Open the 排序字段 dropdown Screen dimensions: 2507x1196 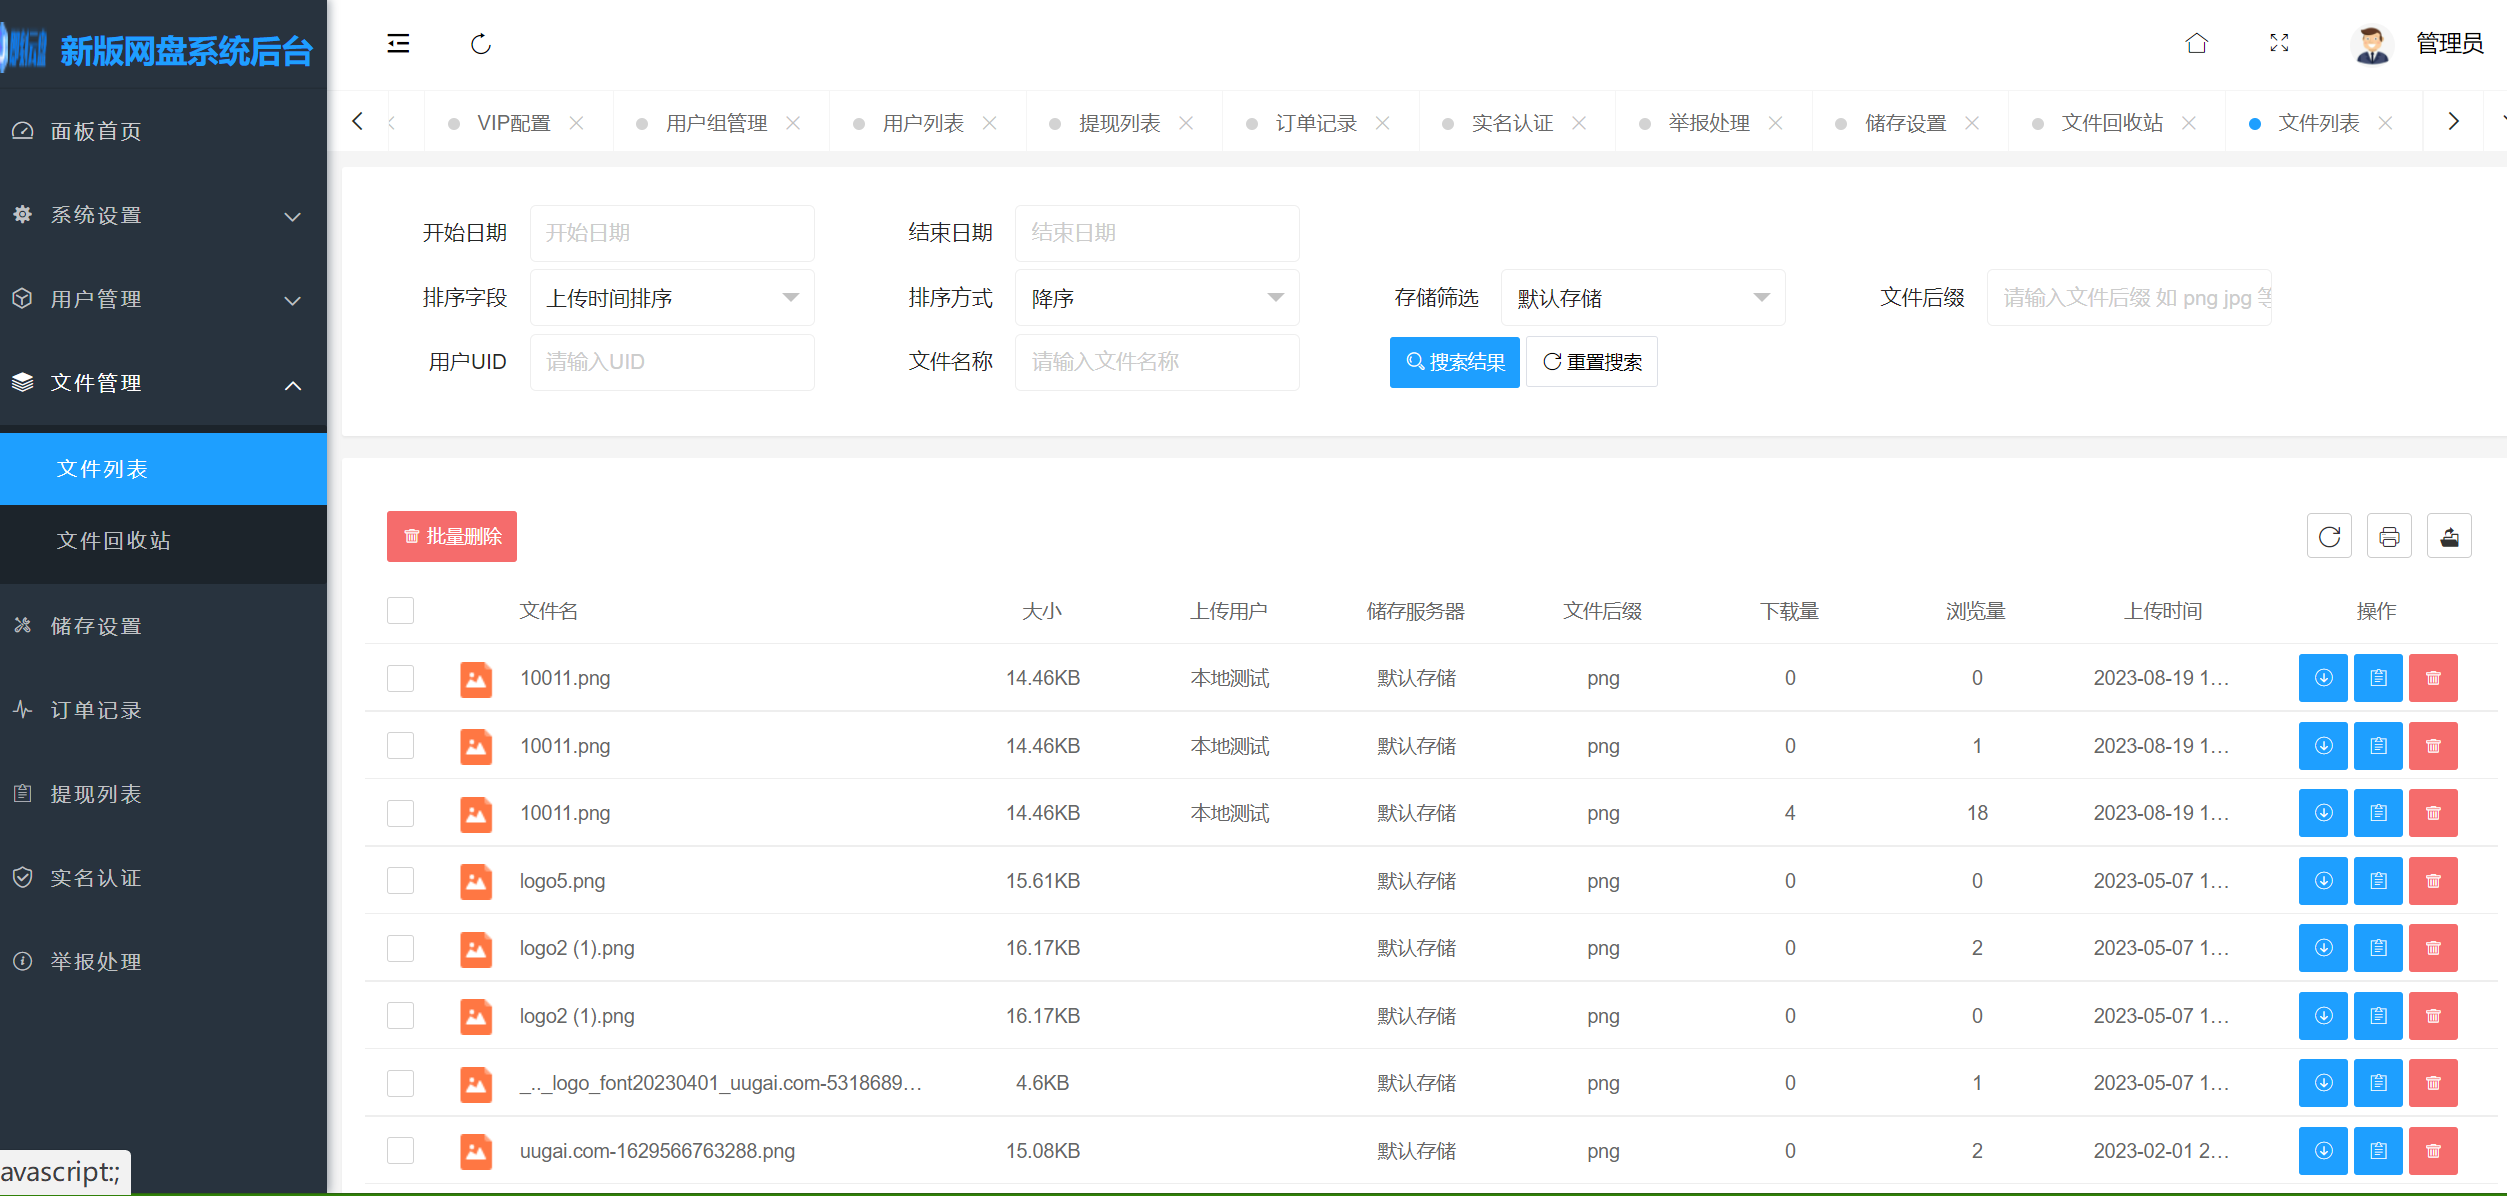coord(672,298)
